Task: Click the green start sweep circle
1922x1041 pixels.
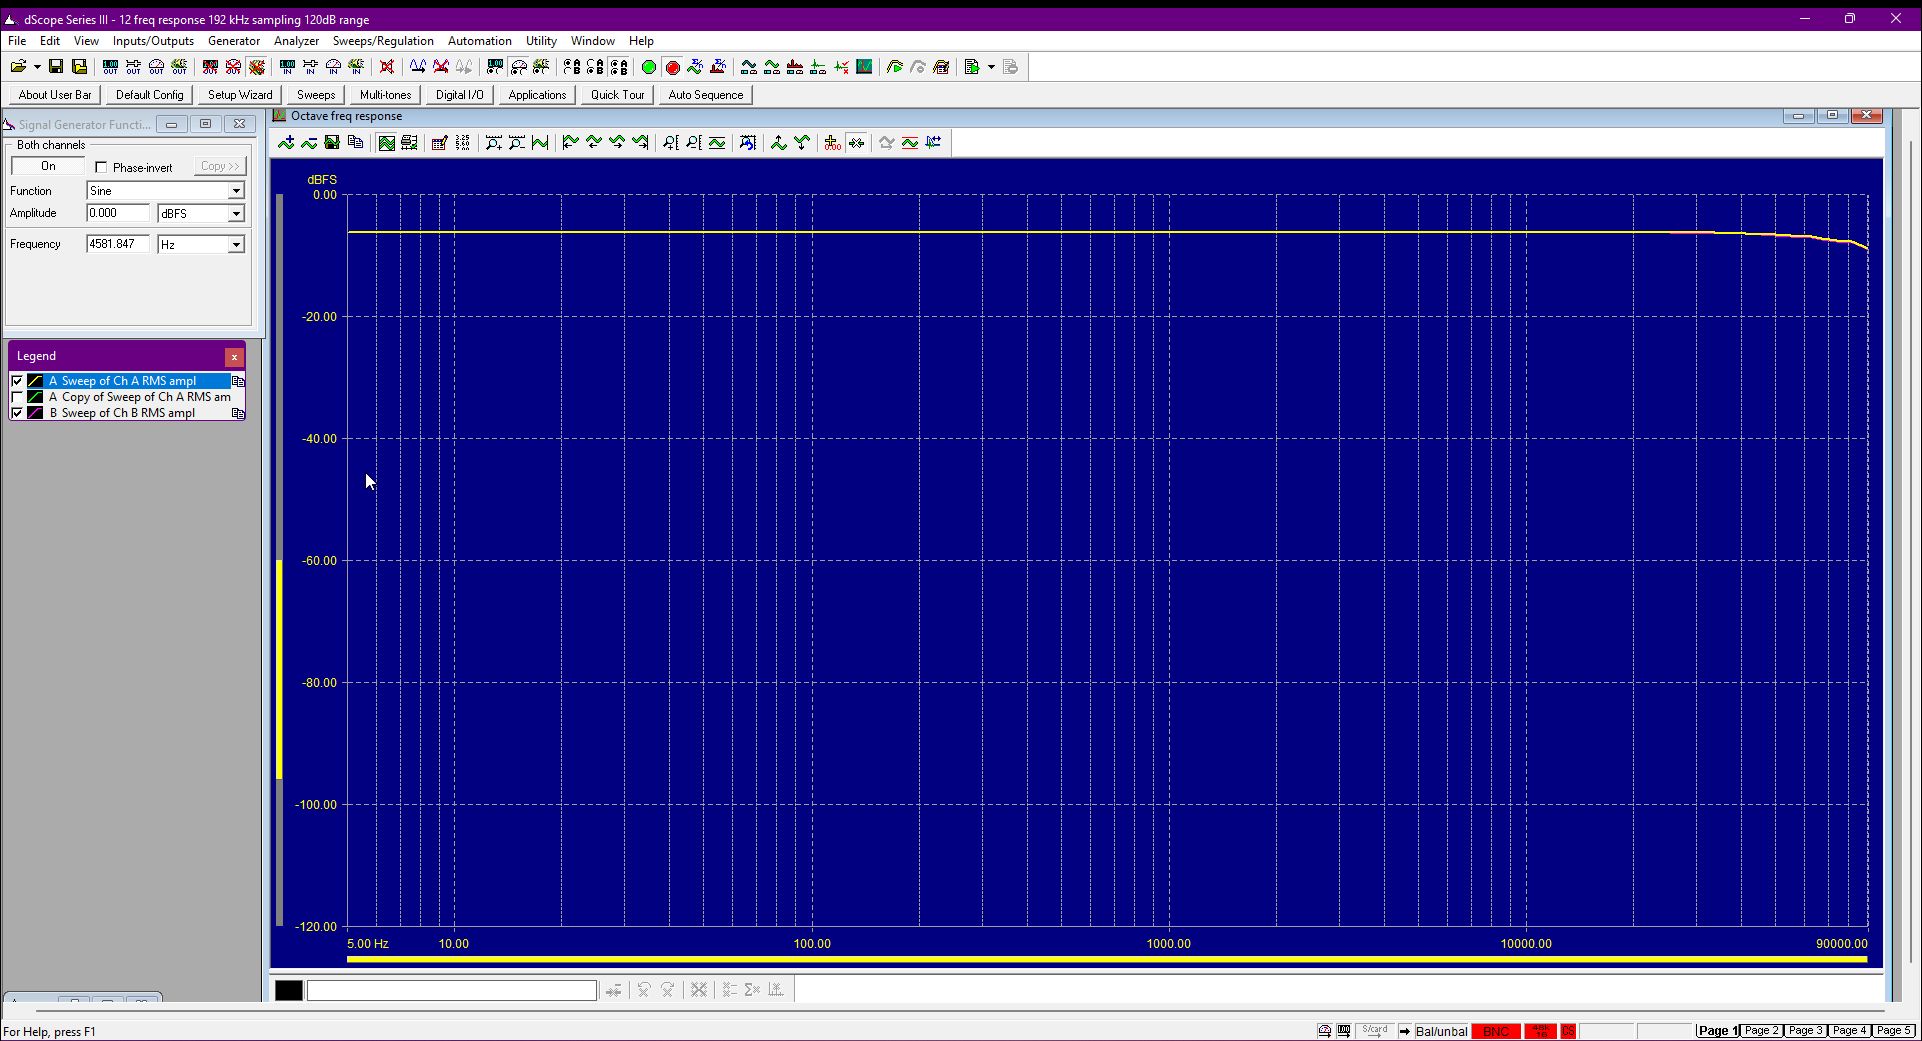Action: 649,67
